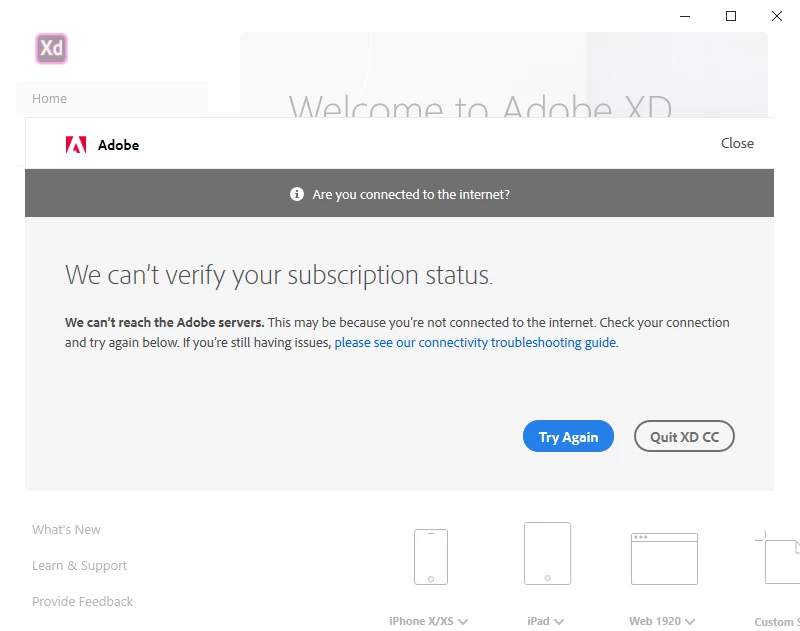The image size is (800, 631).
Task: Minimize the Adobe XD window
Action: point(685,16)
